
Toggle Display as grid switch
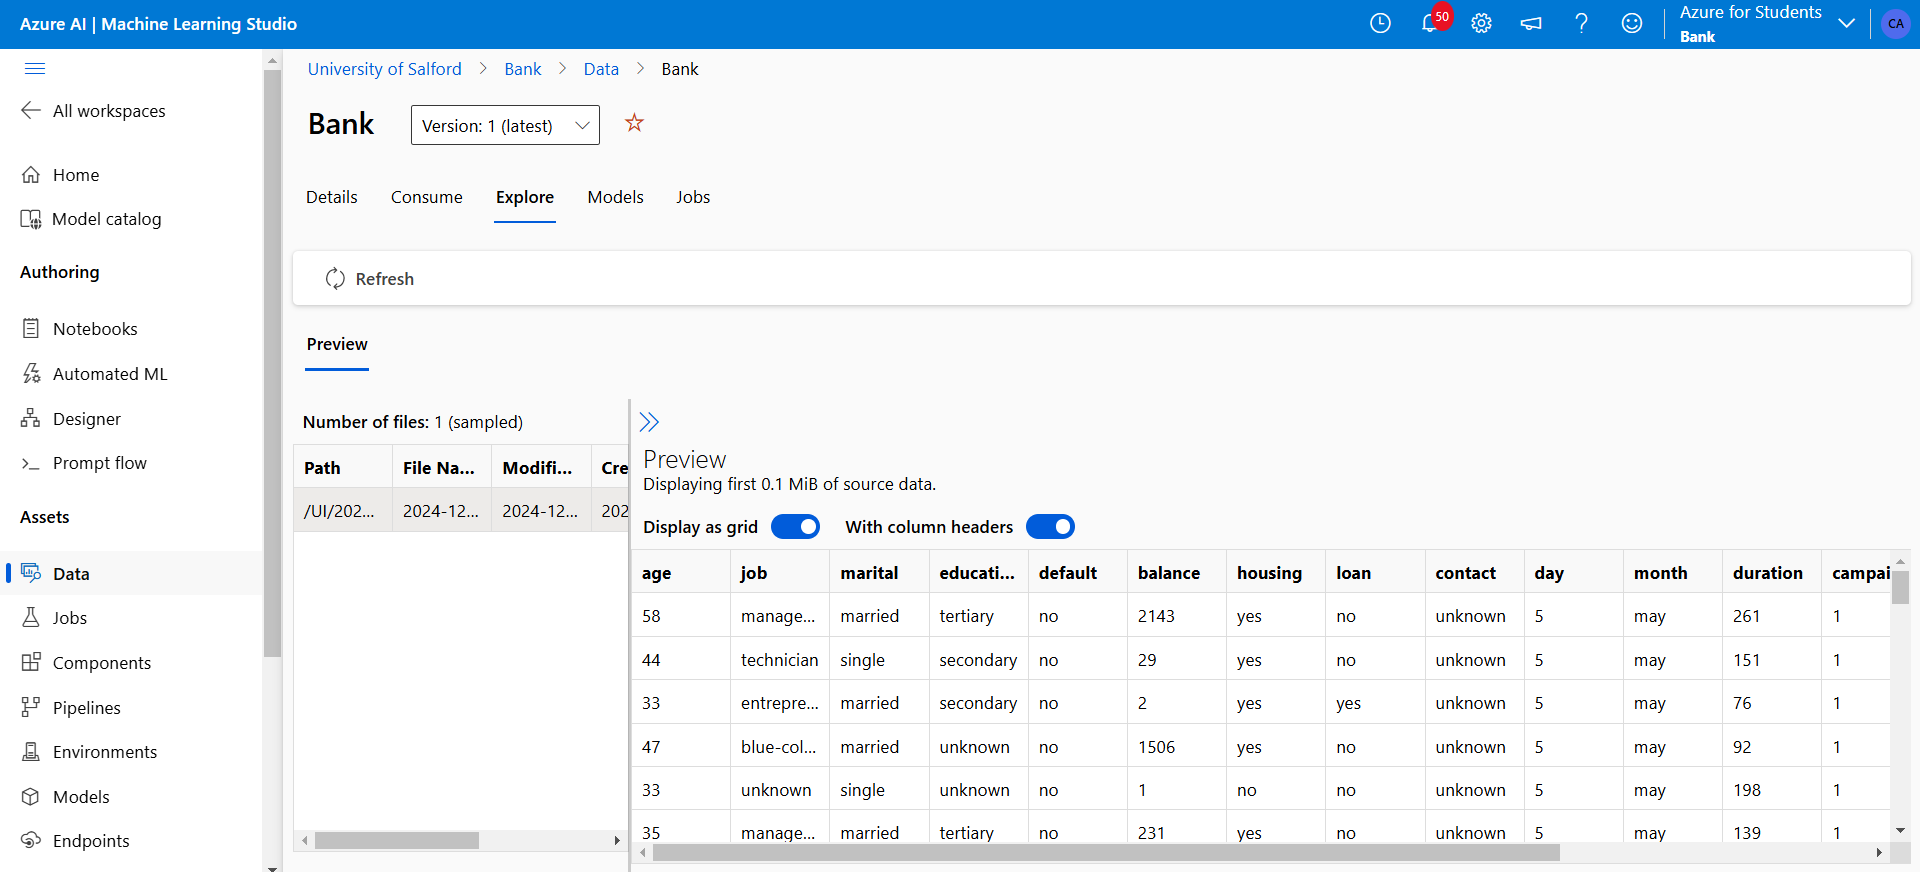pyautogui.click(x=795, y=527)
